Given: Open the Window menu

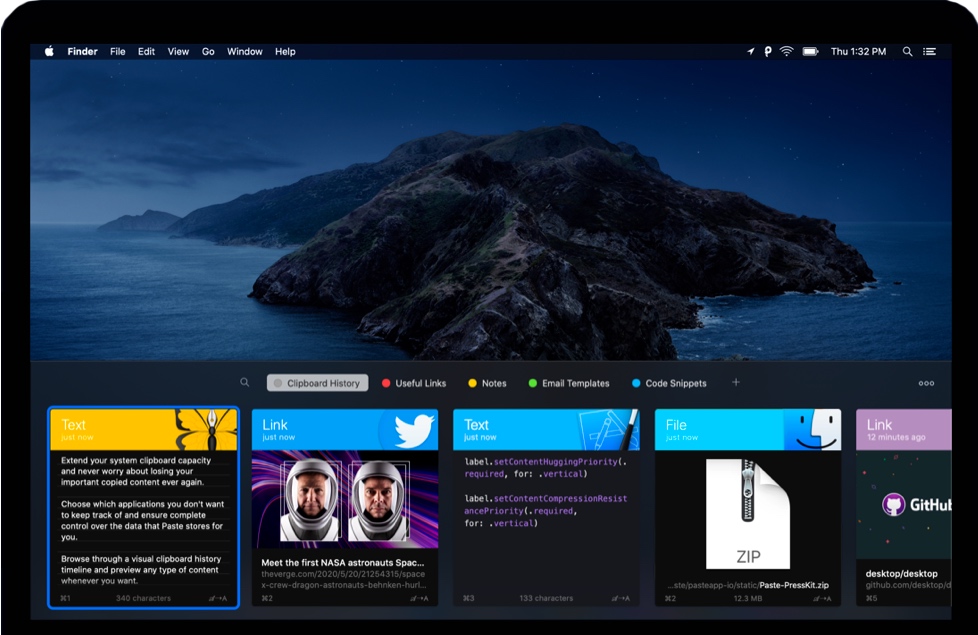Looking at the screenshot, I should 244,51.
